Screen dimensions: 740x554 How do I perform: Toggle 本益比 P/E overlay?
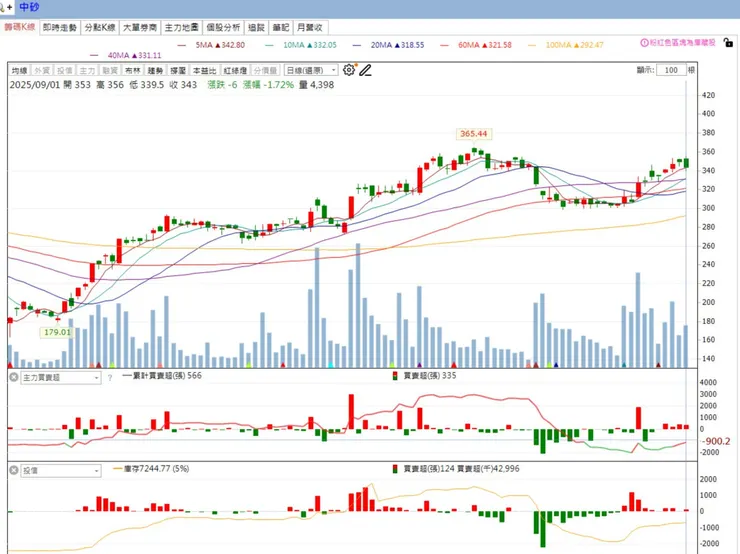(204, 70)
